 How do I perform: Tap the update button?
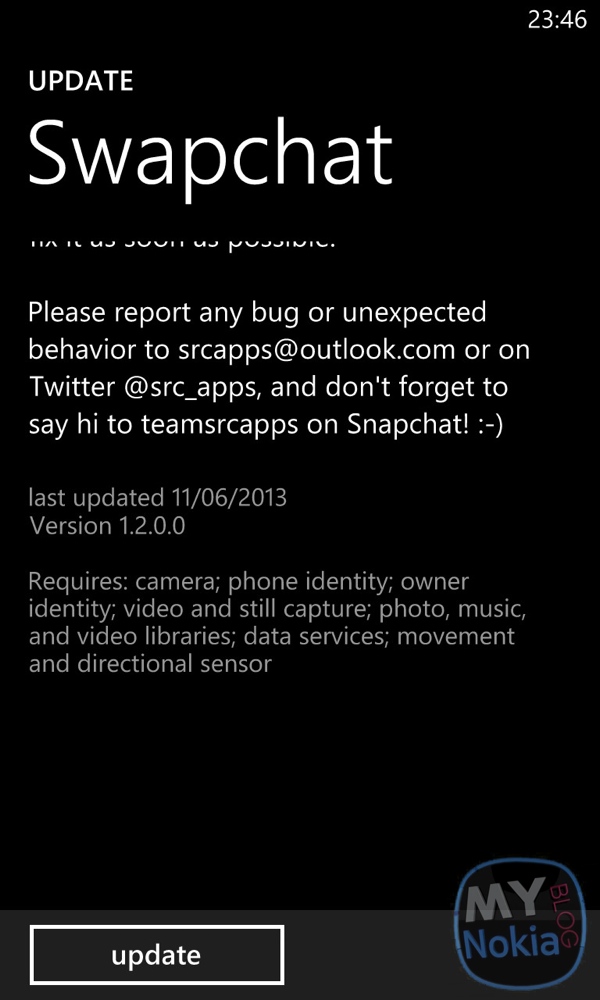click(157, 955)
